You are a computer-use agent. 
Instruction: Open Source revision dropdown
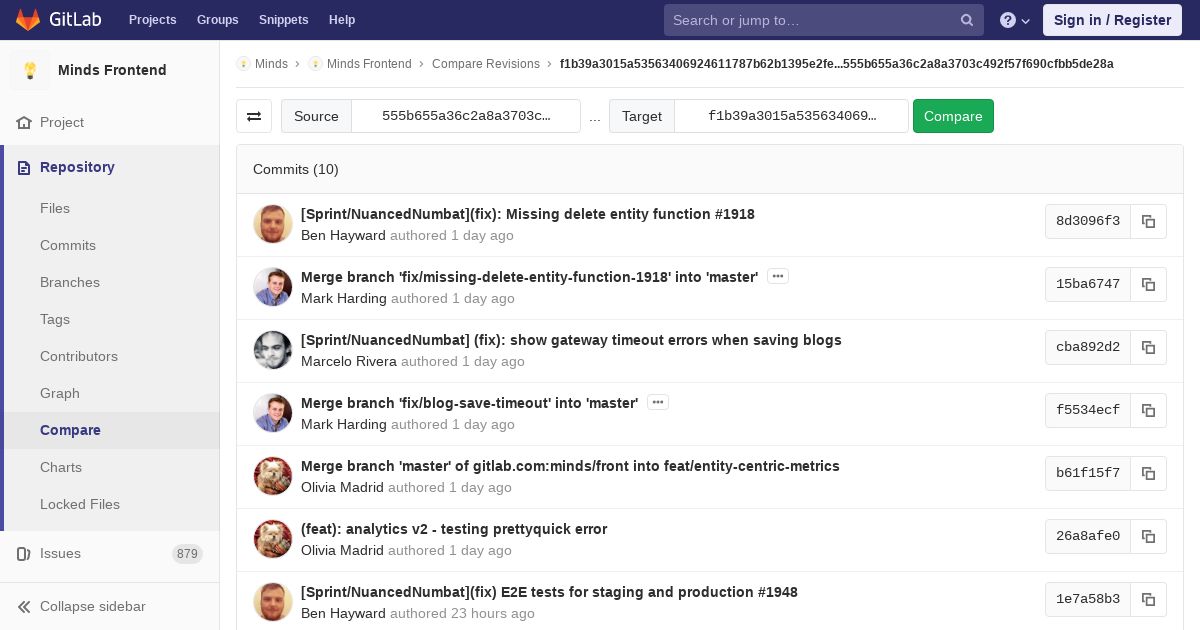pos(466,116)
